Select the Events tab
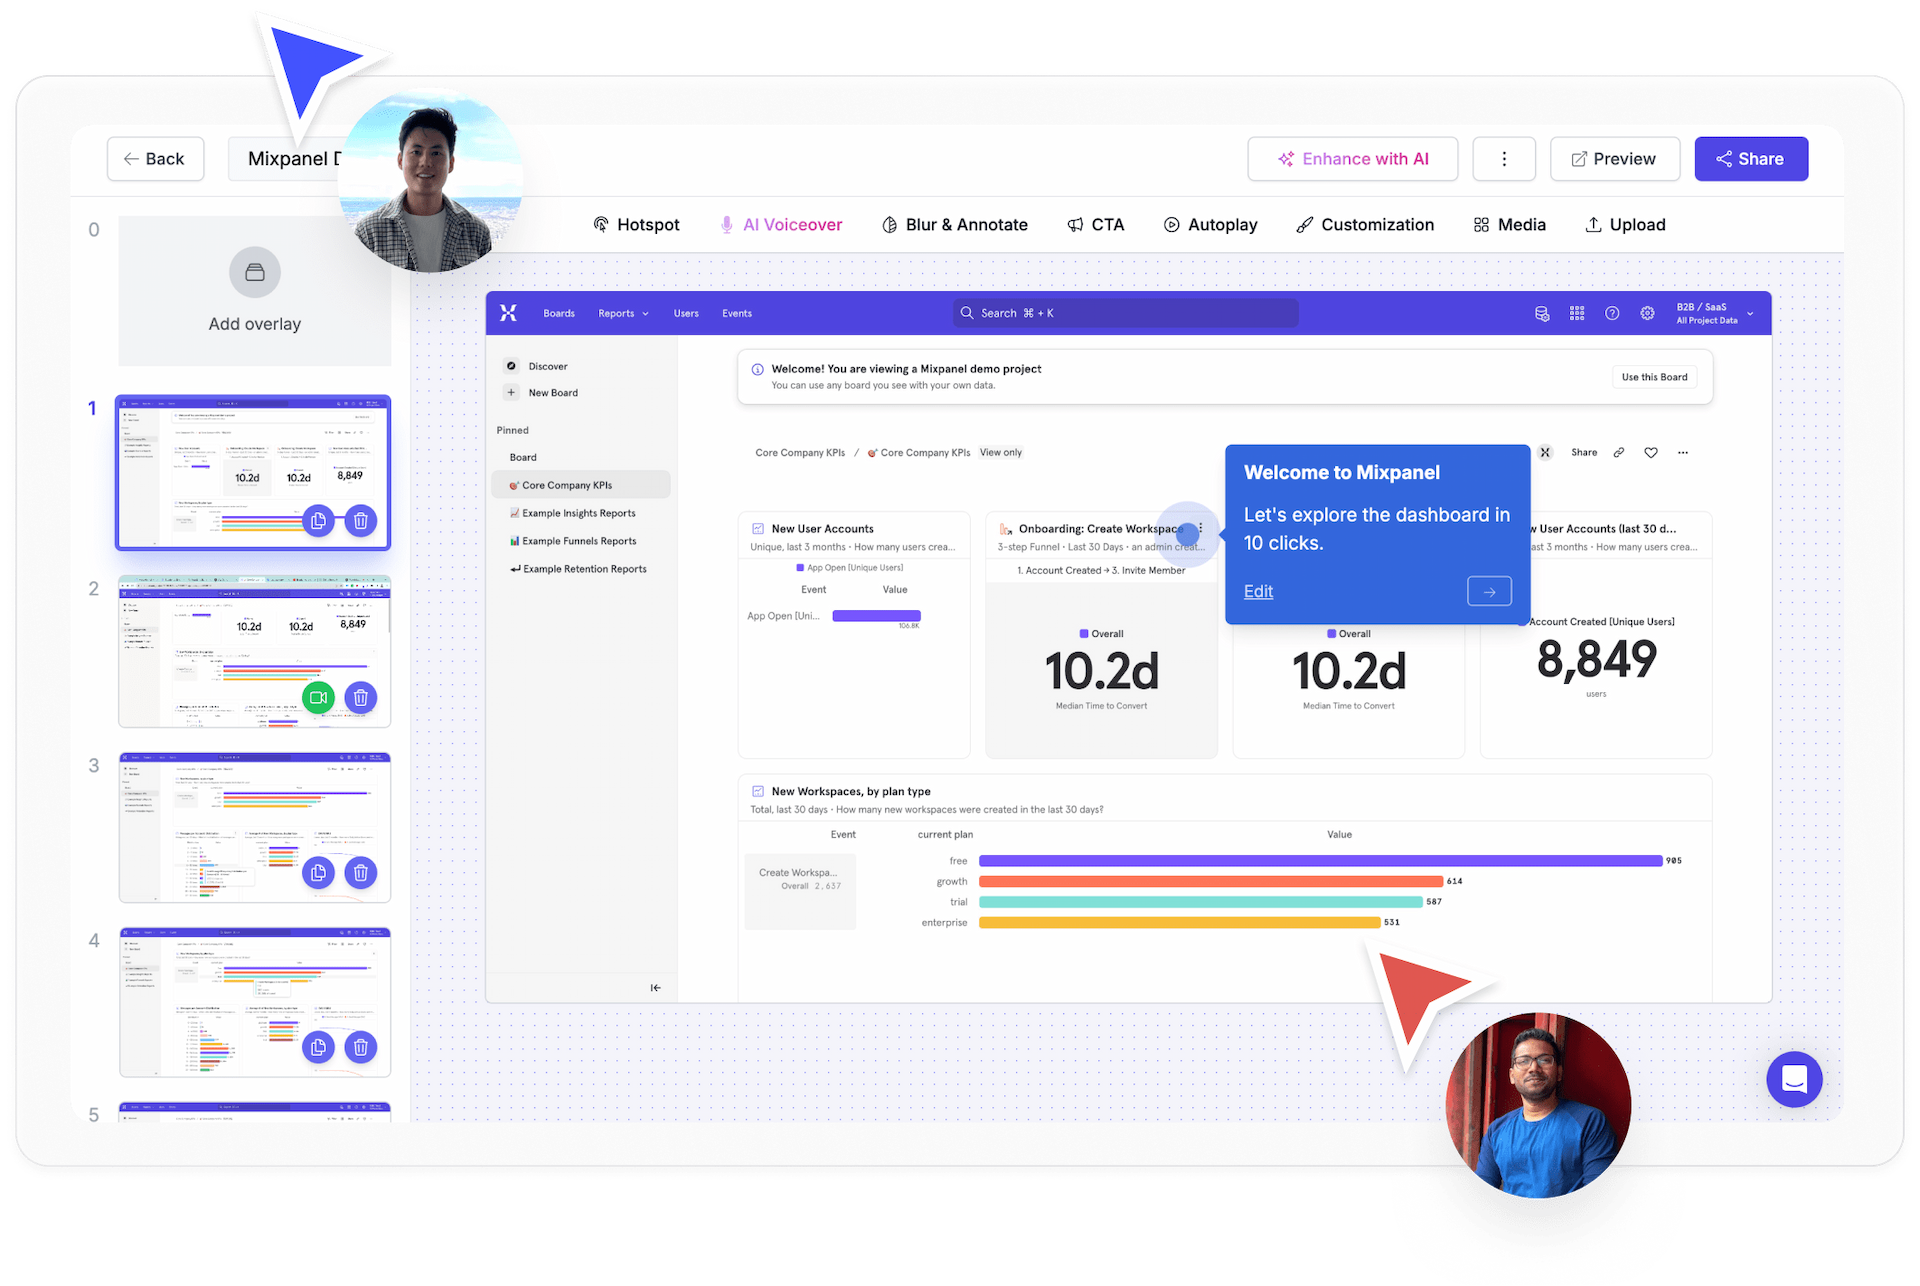Viewport: 1920px width, 1286px height. point(736,313)
